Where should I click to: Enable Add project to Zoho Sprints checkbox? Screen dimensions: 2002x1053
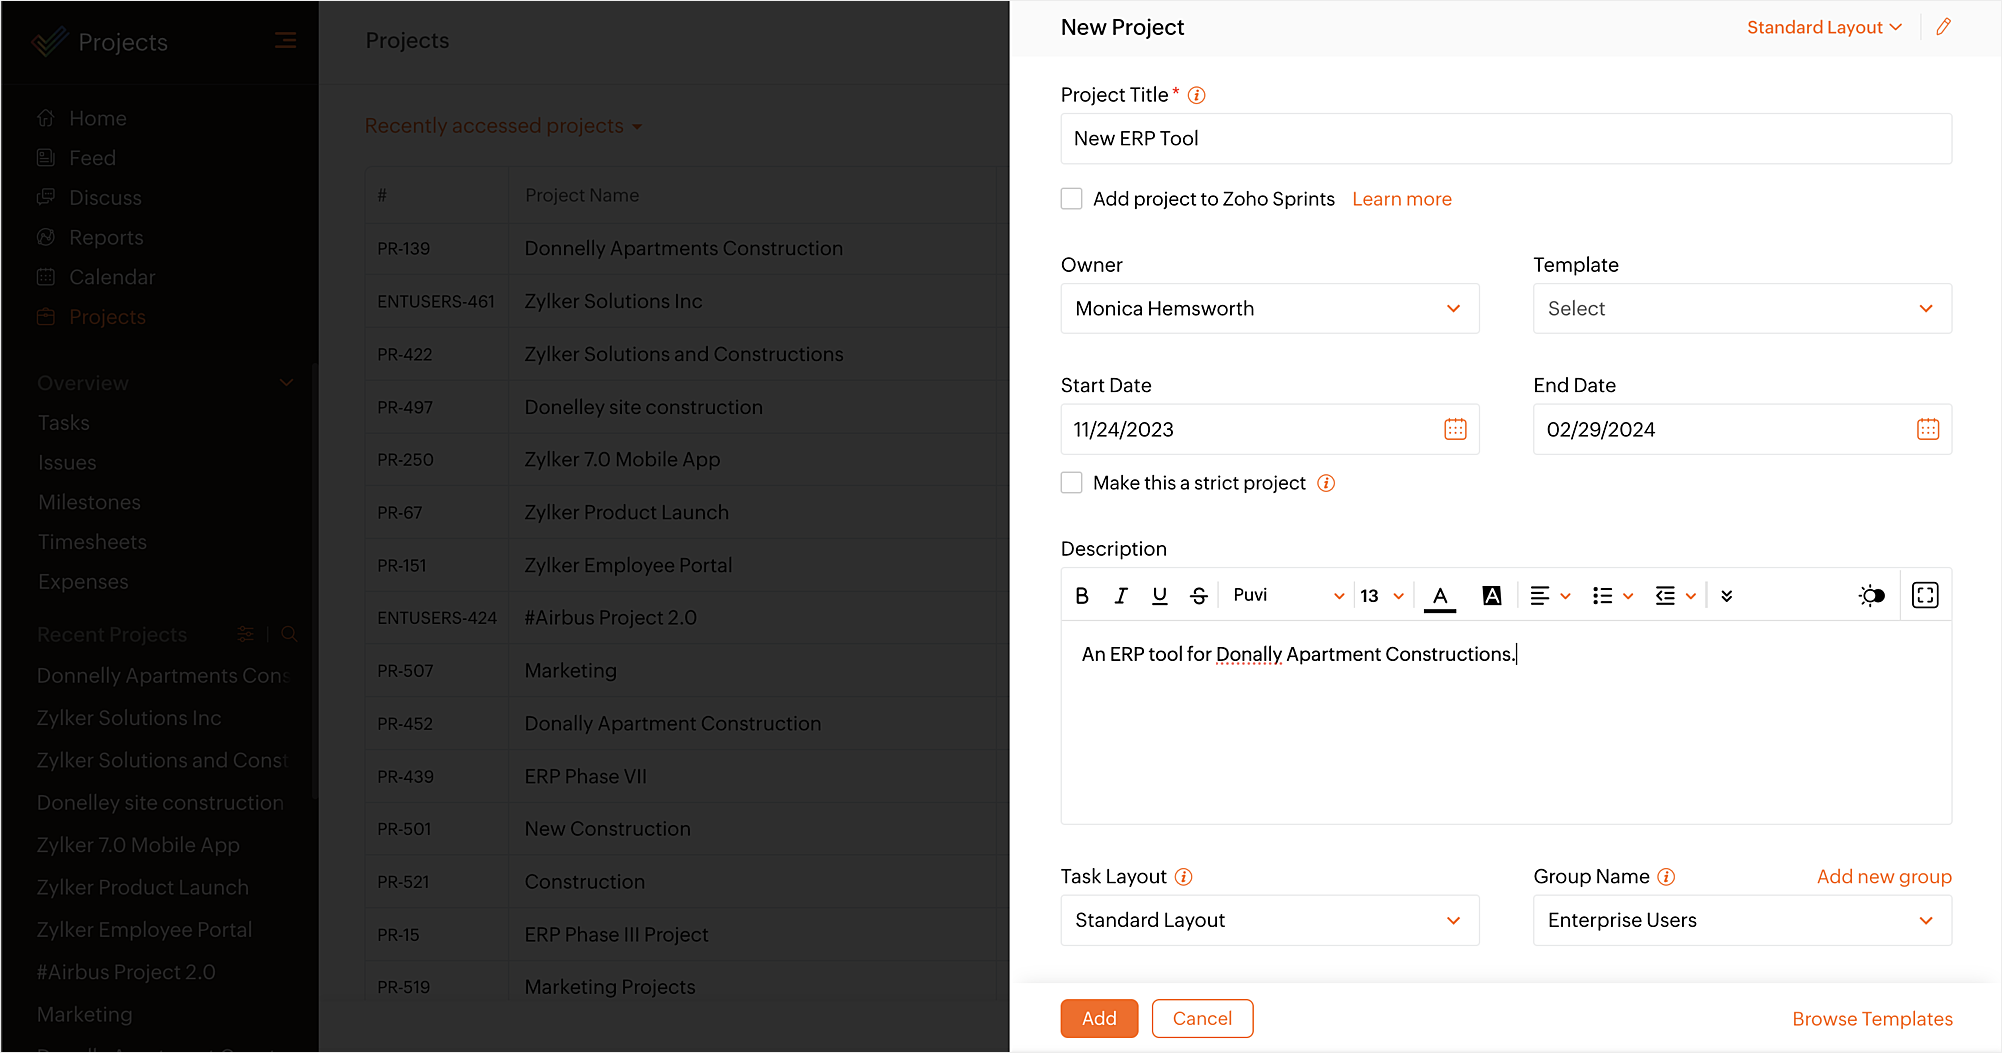1071,199
